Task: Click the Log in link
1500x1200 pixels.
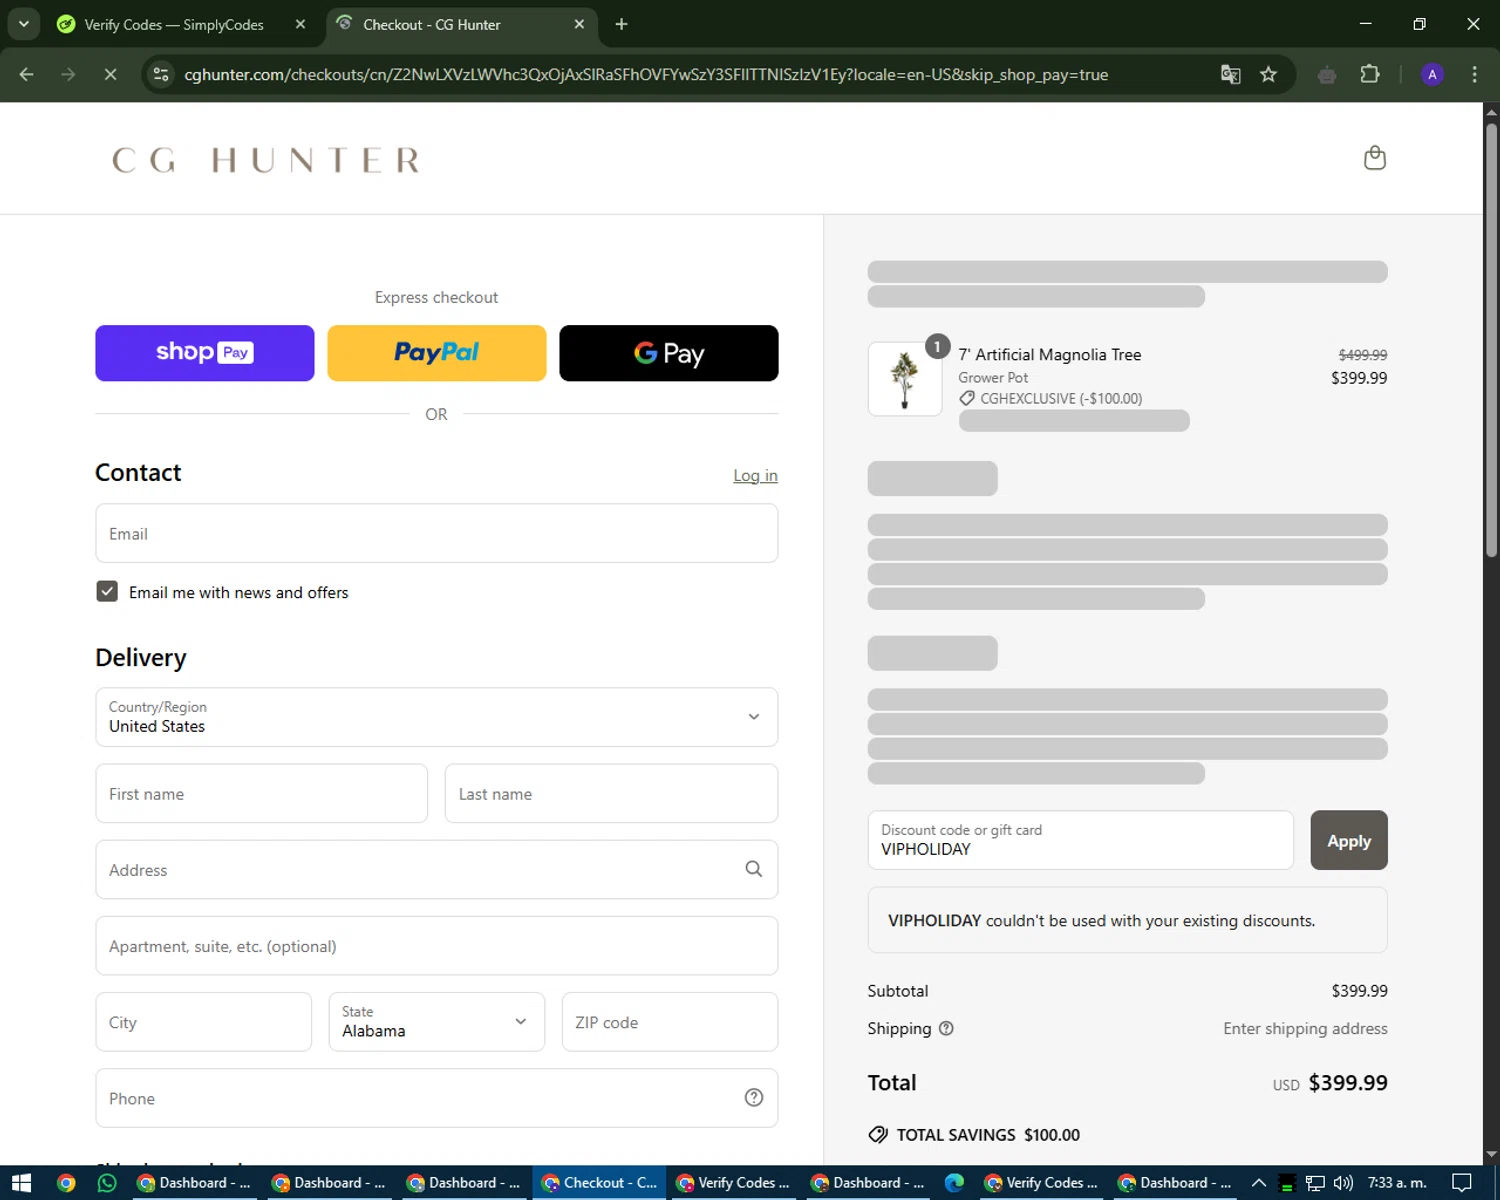Action: click(x=755, y=476)
